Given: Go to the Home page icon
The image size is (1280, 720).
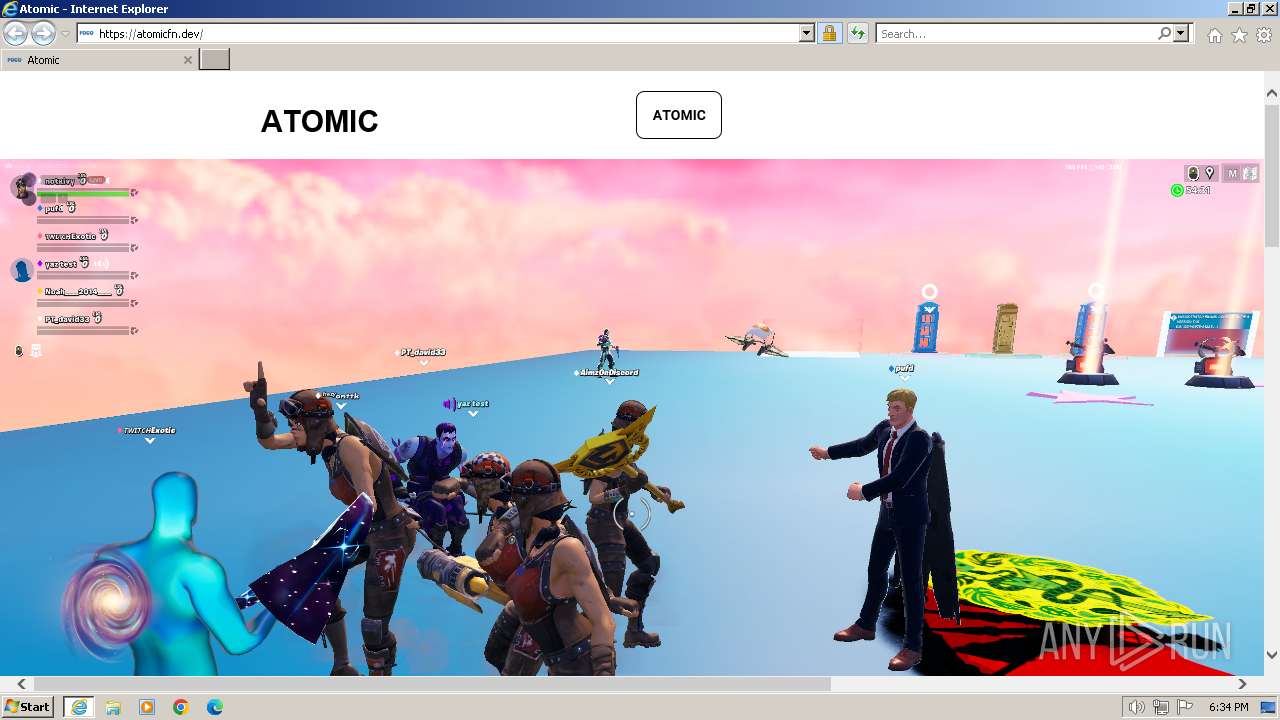Looking at the screenshot, I should pos(1214,35).
